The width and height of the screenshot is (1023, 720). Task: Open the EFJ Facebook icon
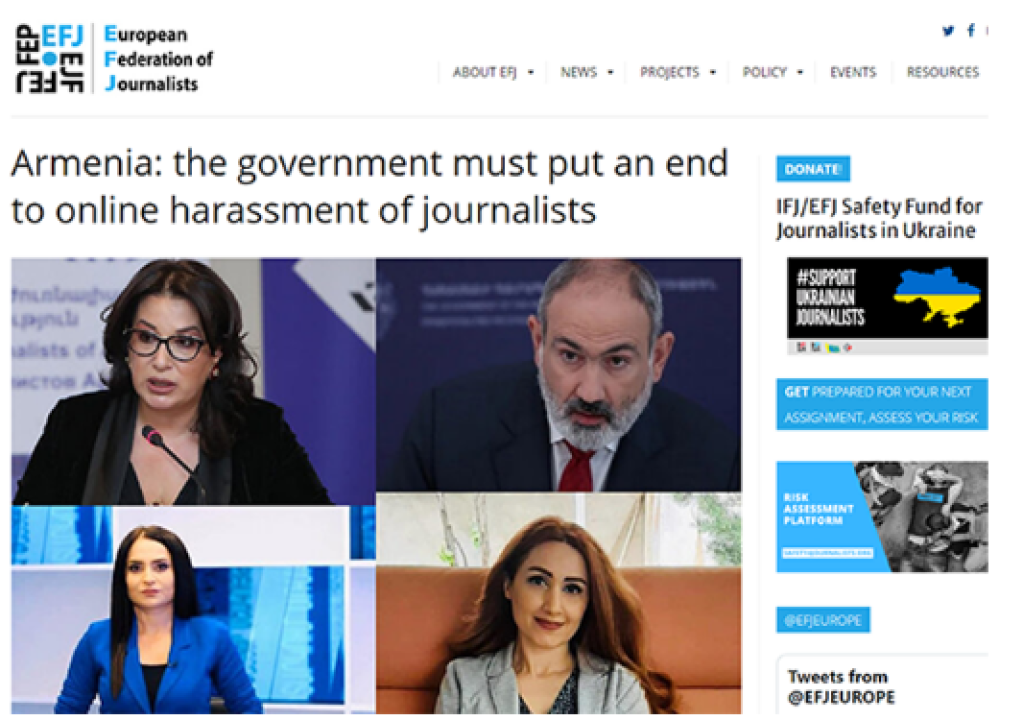[x=971, y=30]
